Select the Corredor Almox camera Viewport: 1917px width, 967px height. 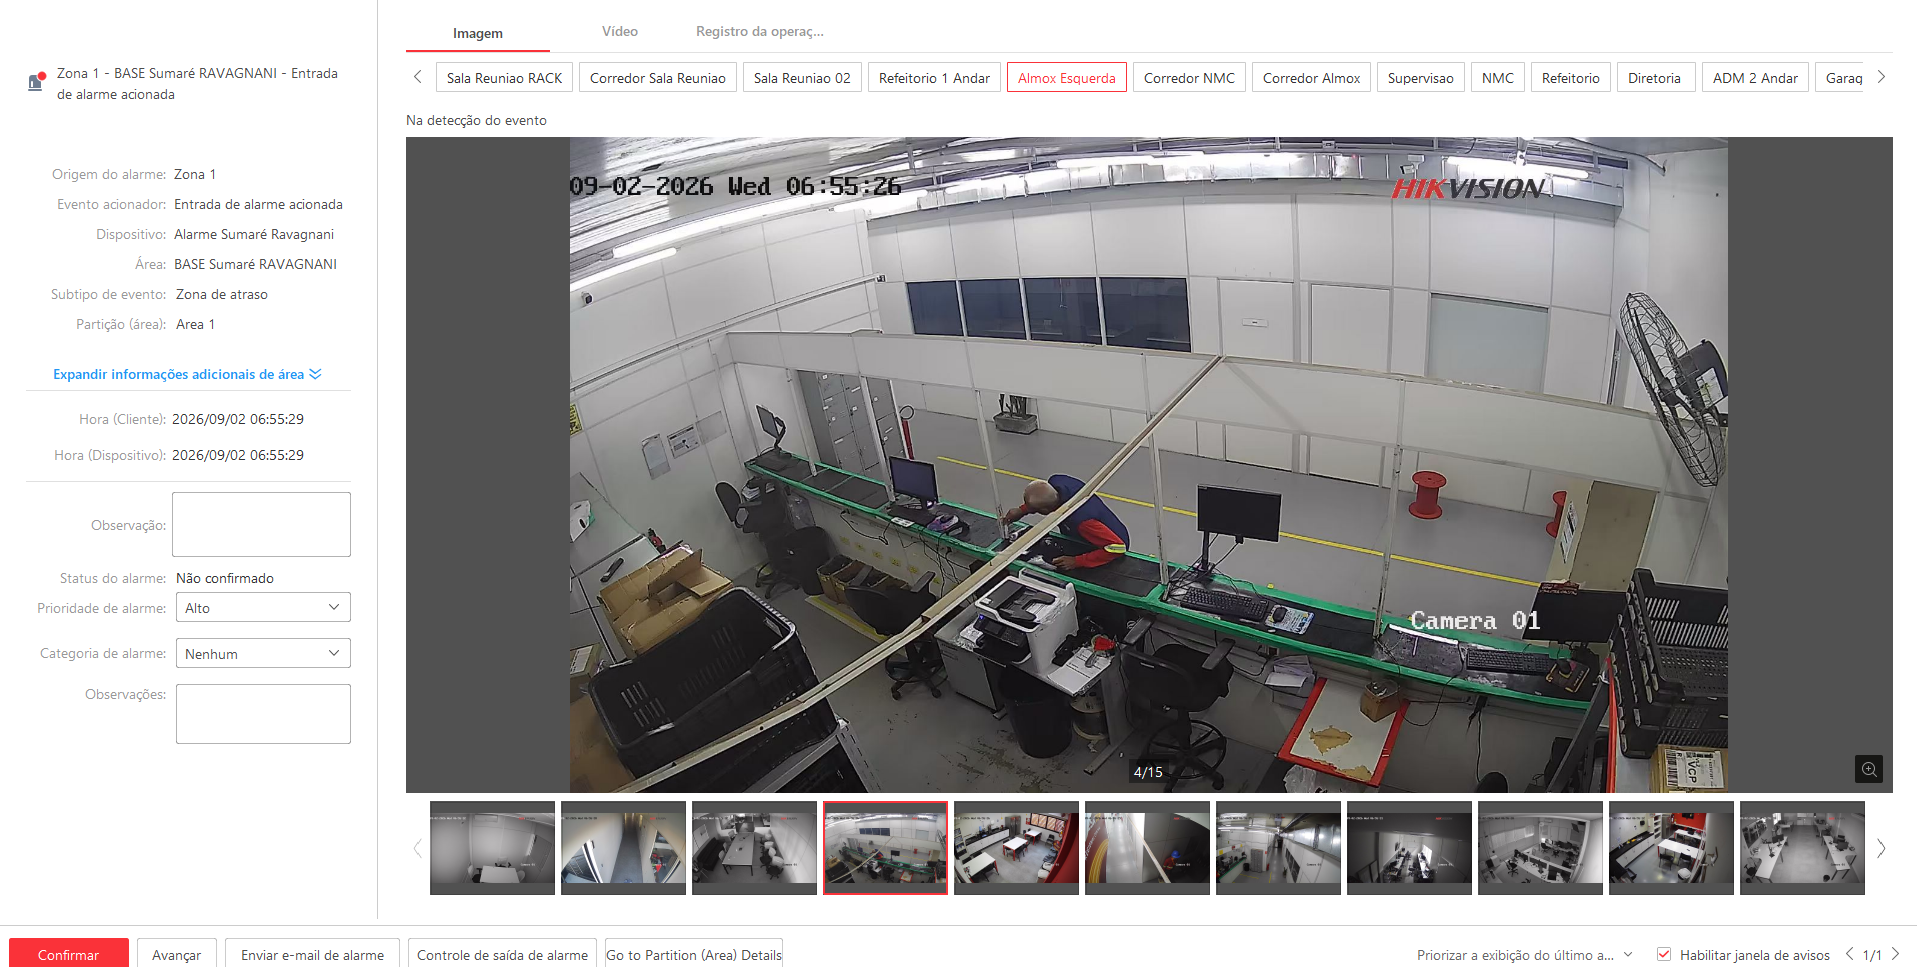click(1311, 78)
